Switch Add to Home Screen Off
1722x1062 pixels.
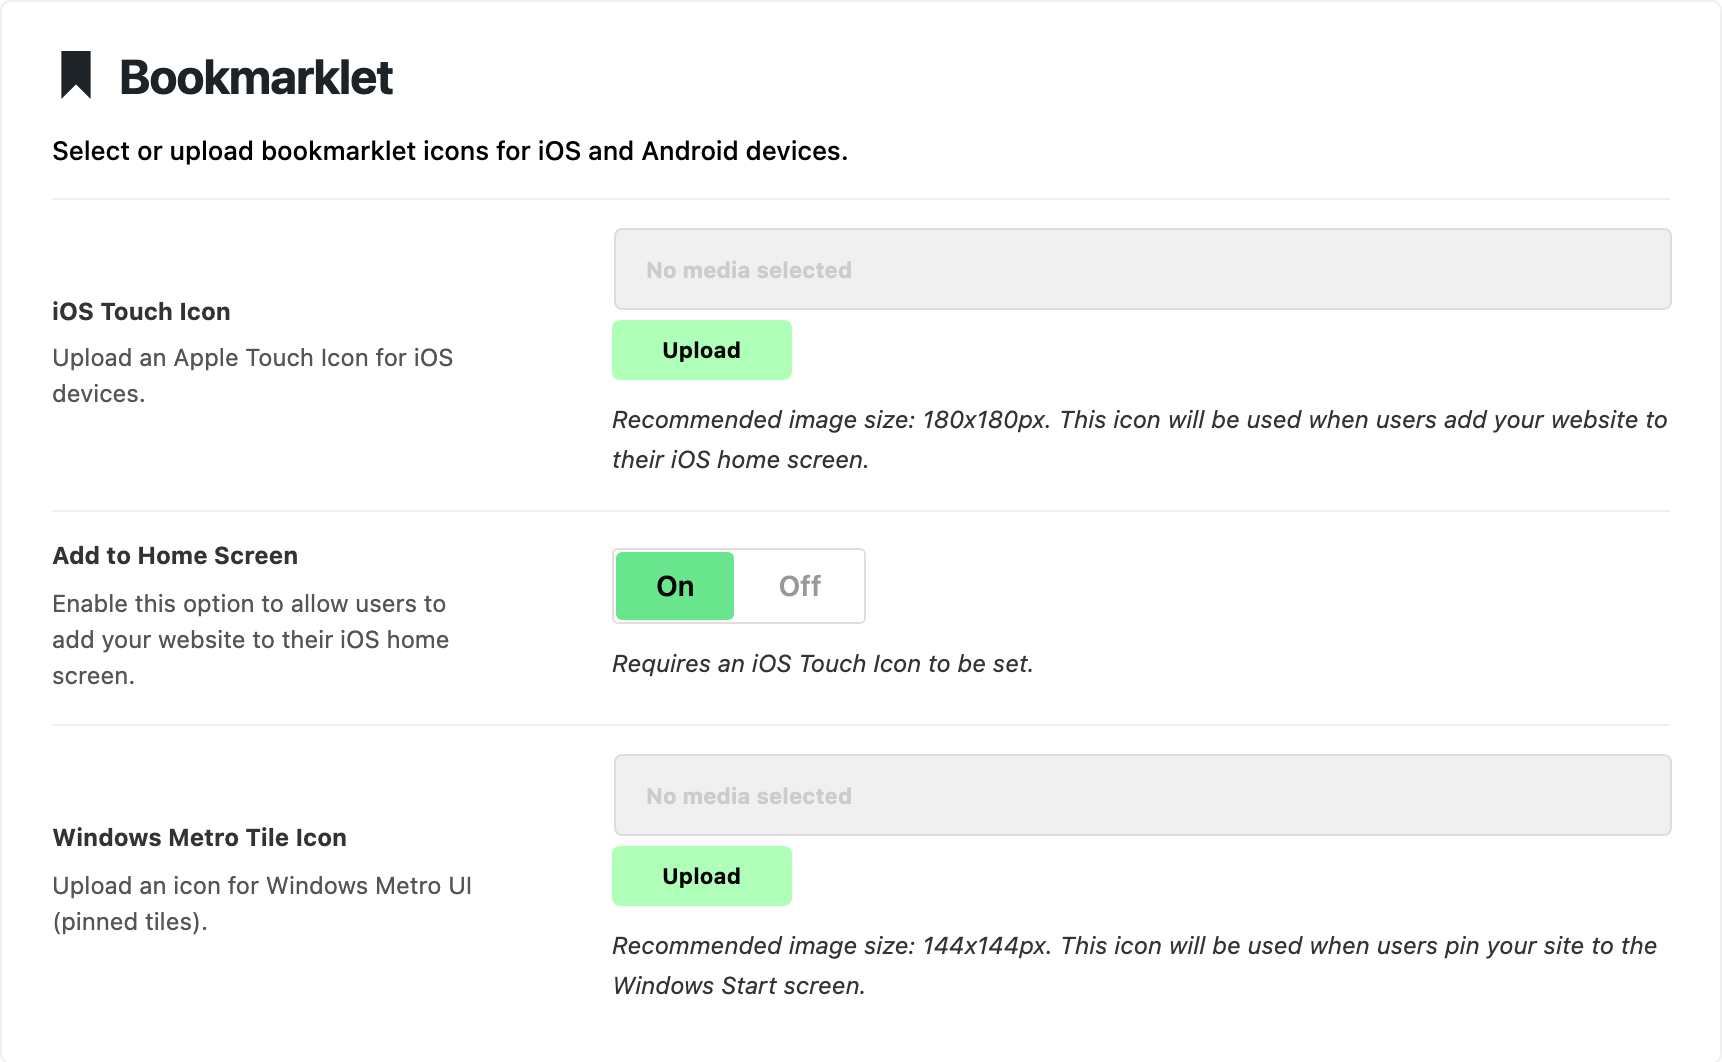point(800,586)
